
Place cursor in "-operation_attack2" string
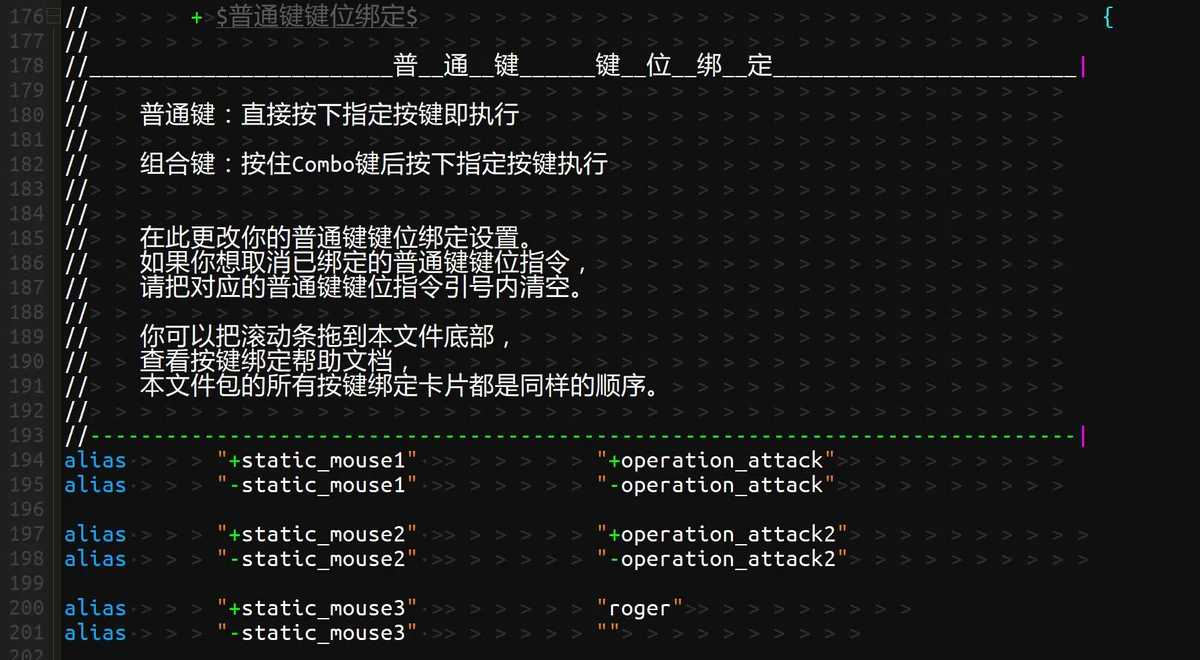pyautogui.click(x=722, y=559)
